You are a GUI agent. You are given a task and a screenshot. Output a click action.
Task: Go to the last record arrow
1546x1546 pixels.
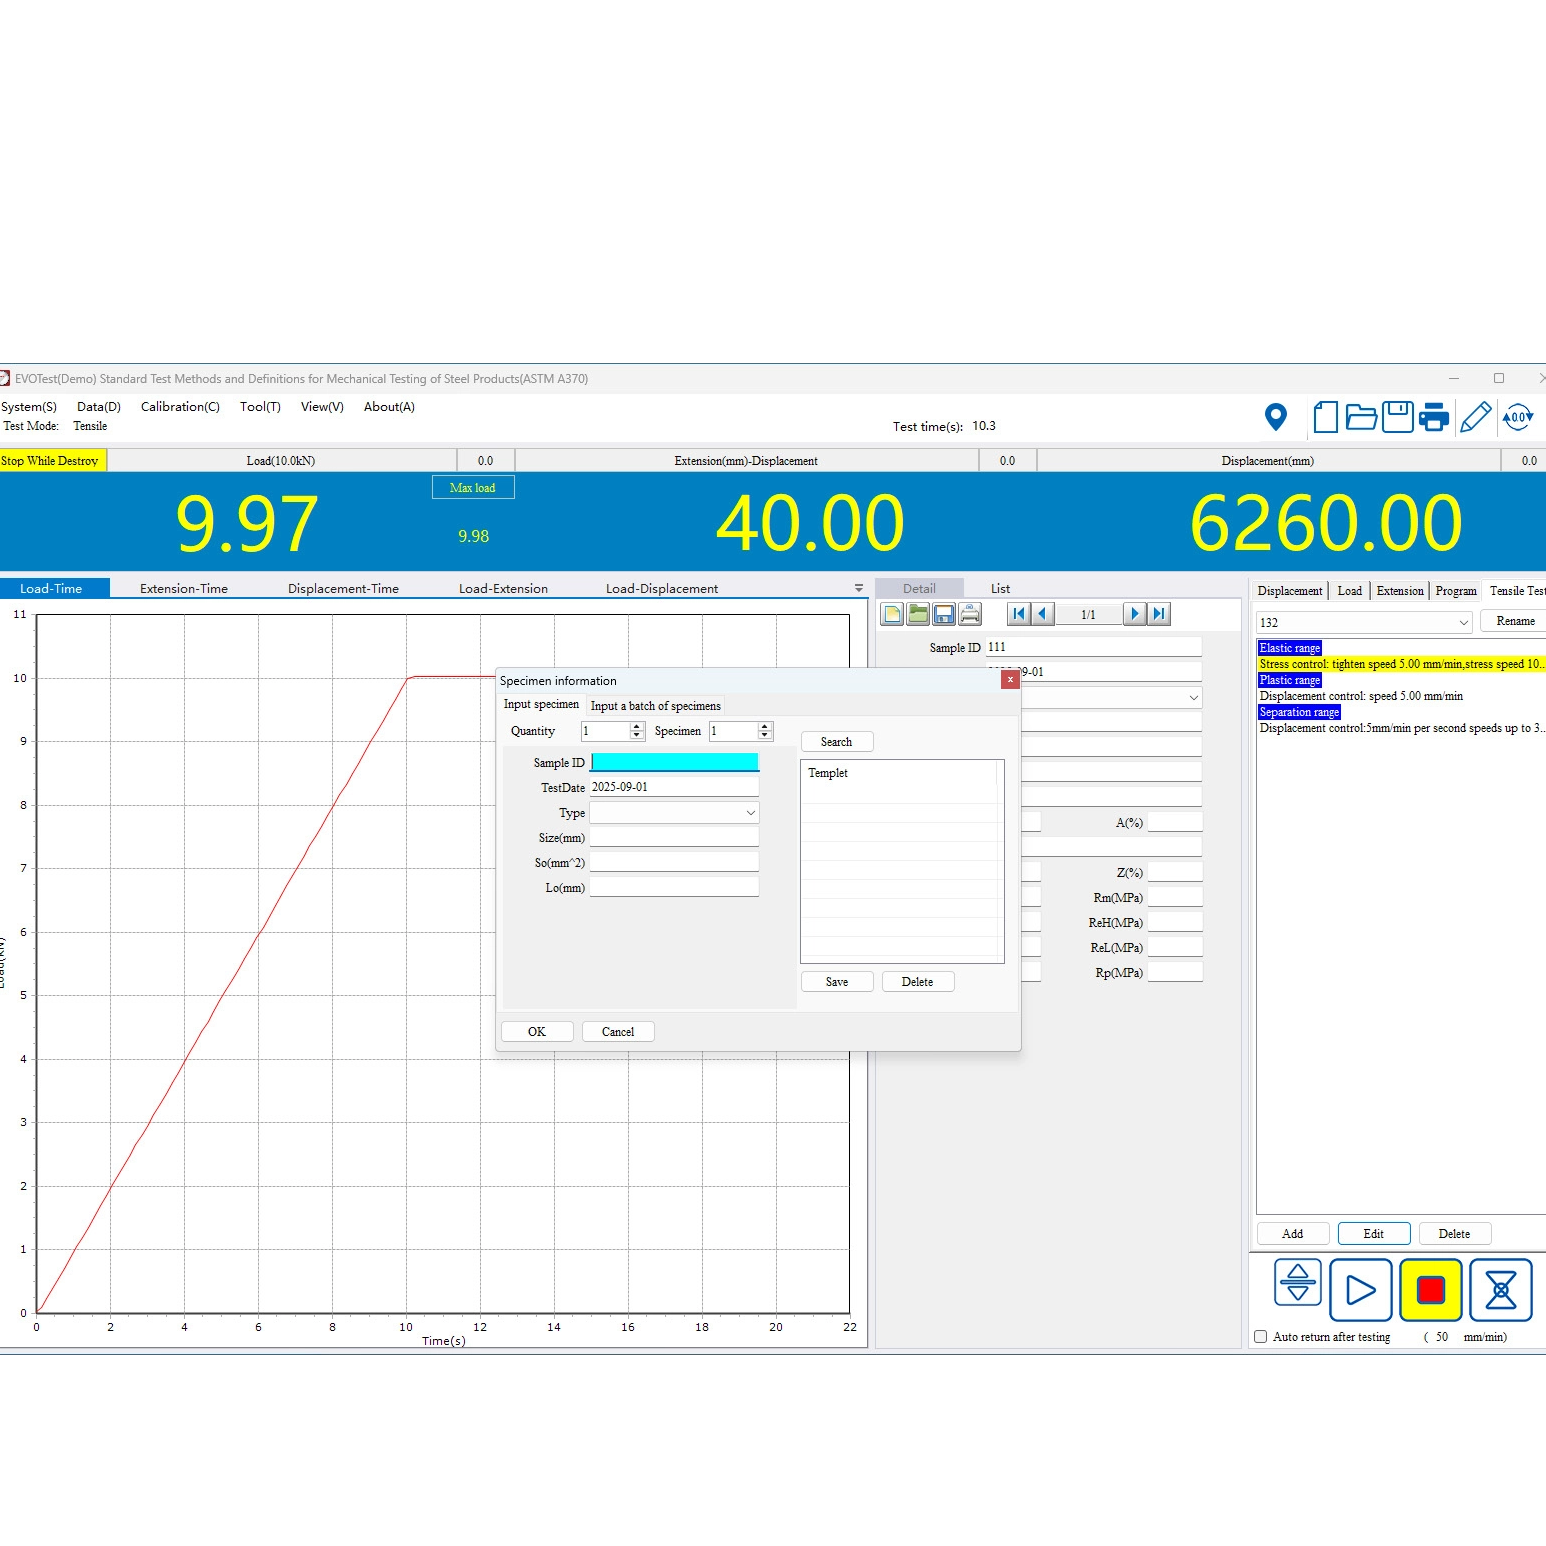coord(1159,614)
